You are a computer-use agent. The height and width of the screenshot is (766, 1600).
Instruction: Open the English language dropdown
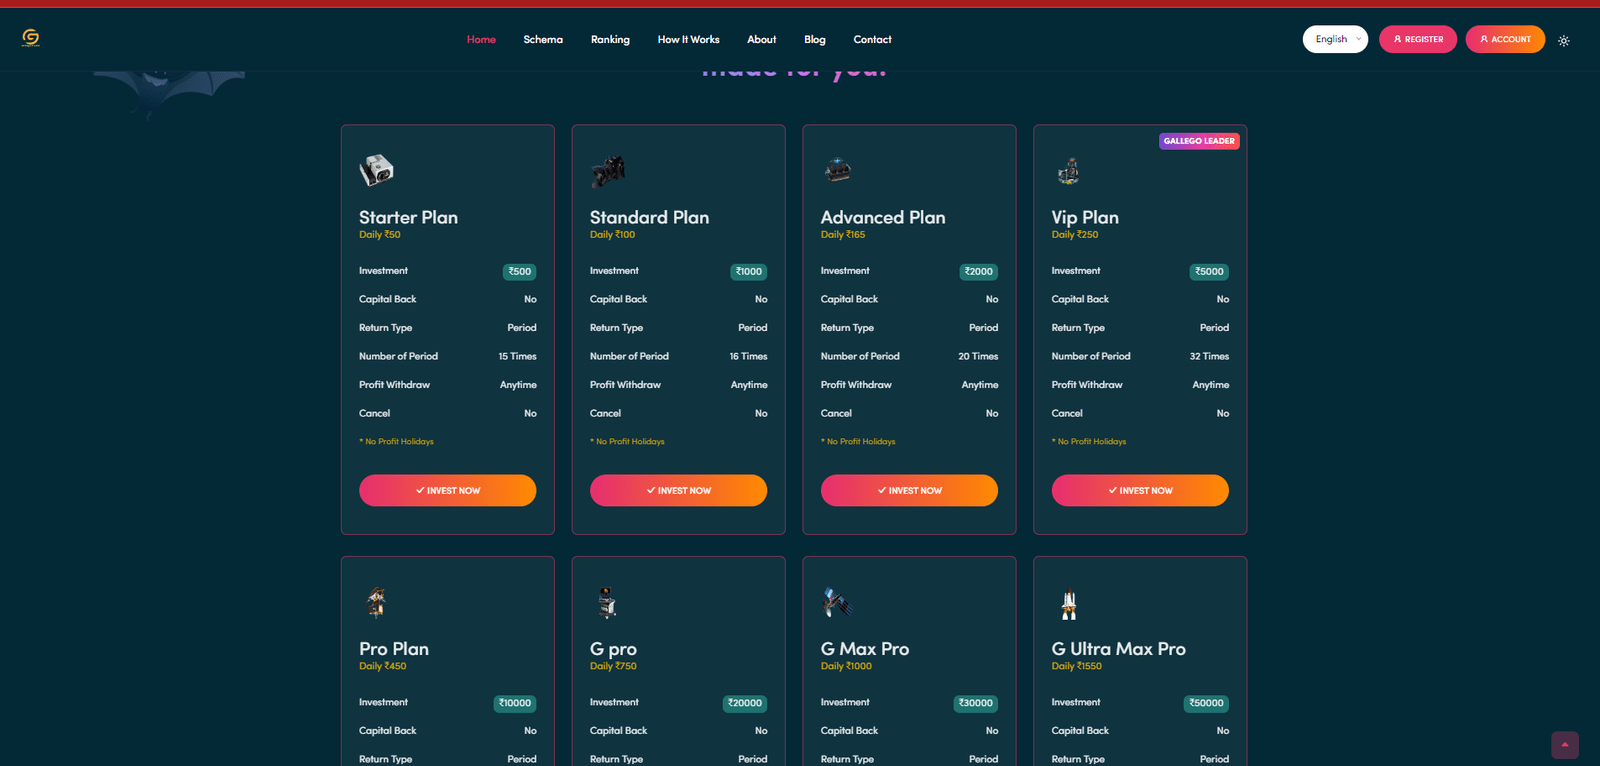1334,39
